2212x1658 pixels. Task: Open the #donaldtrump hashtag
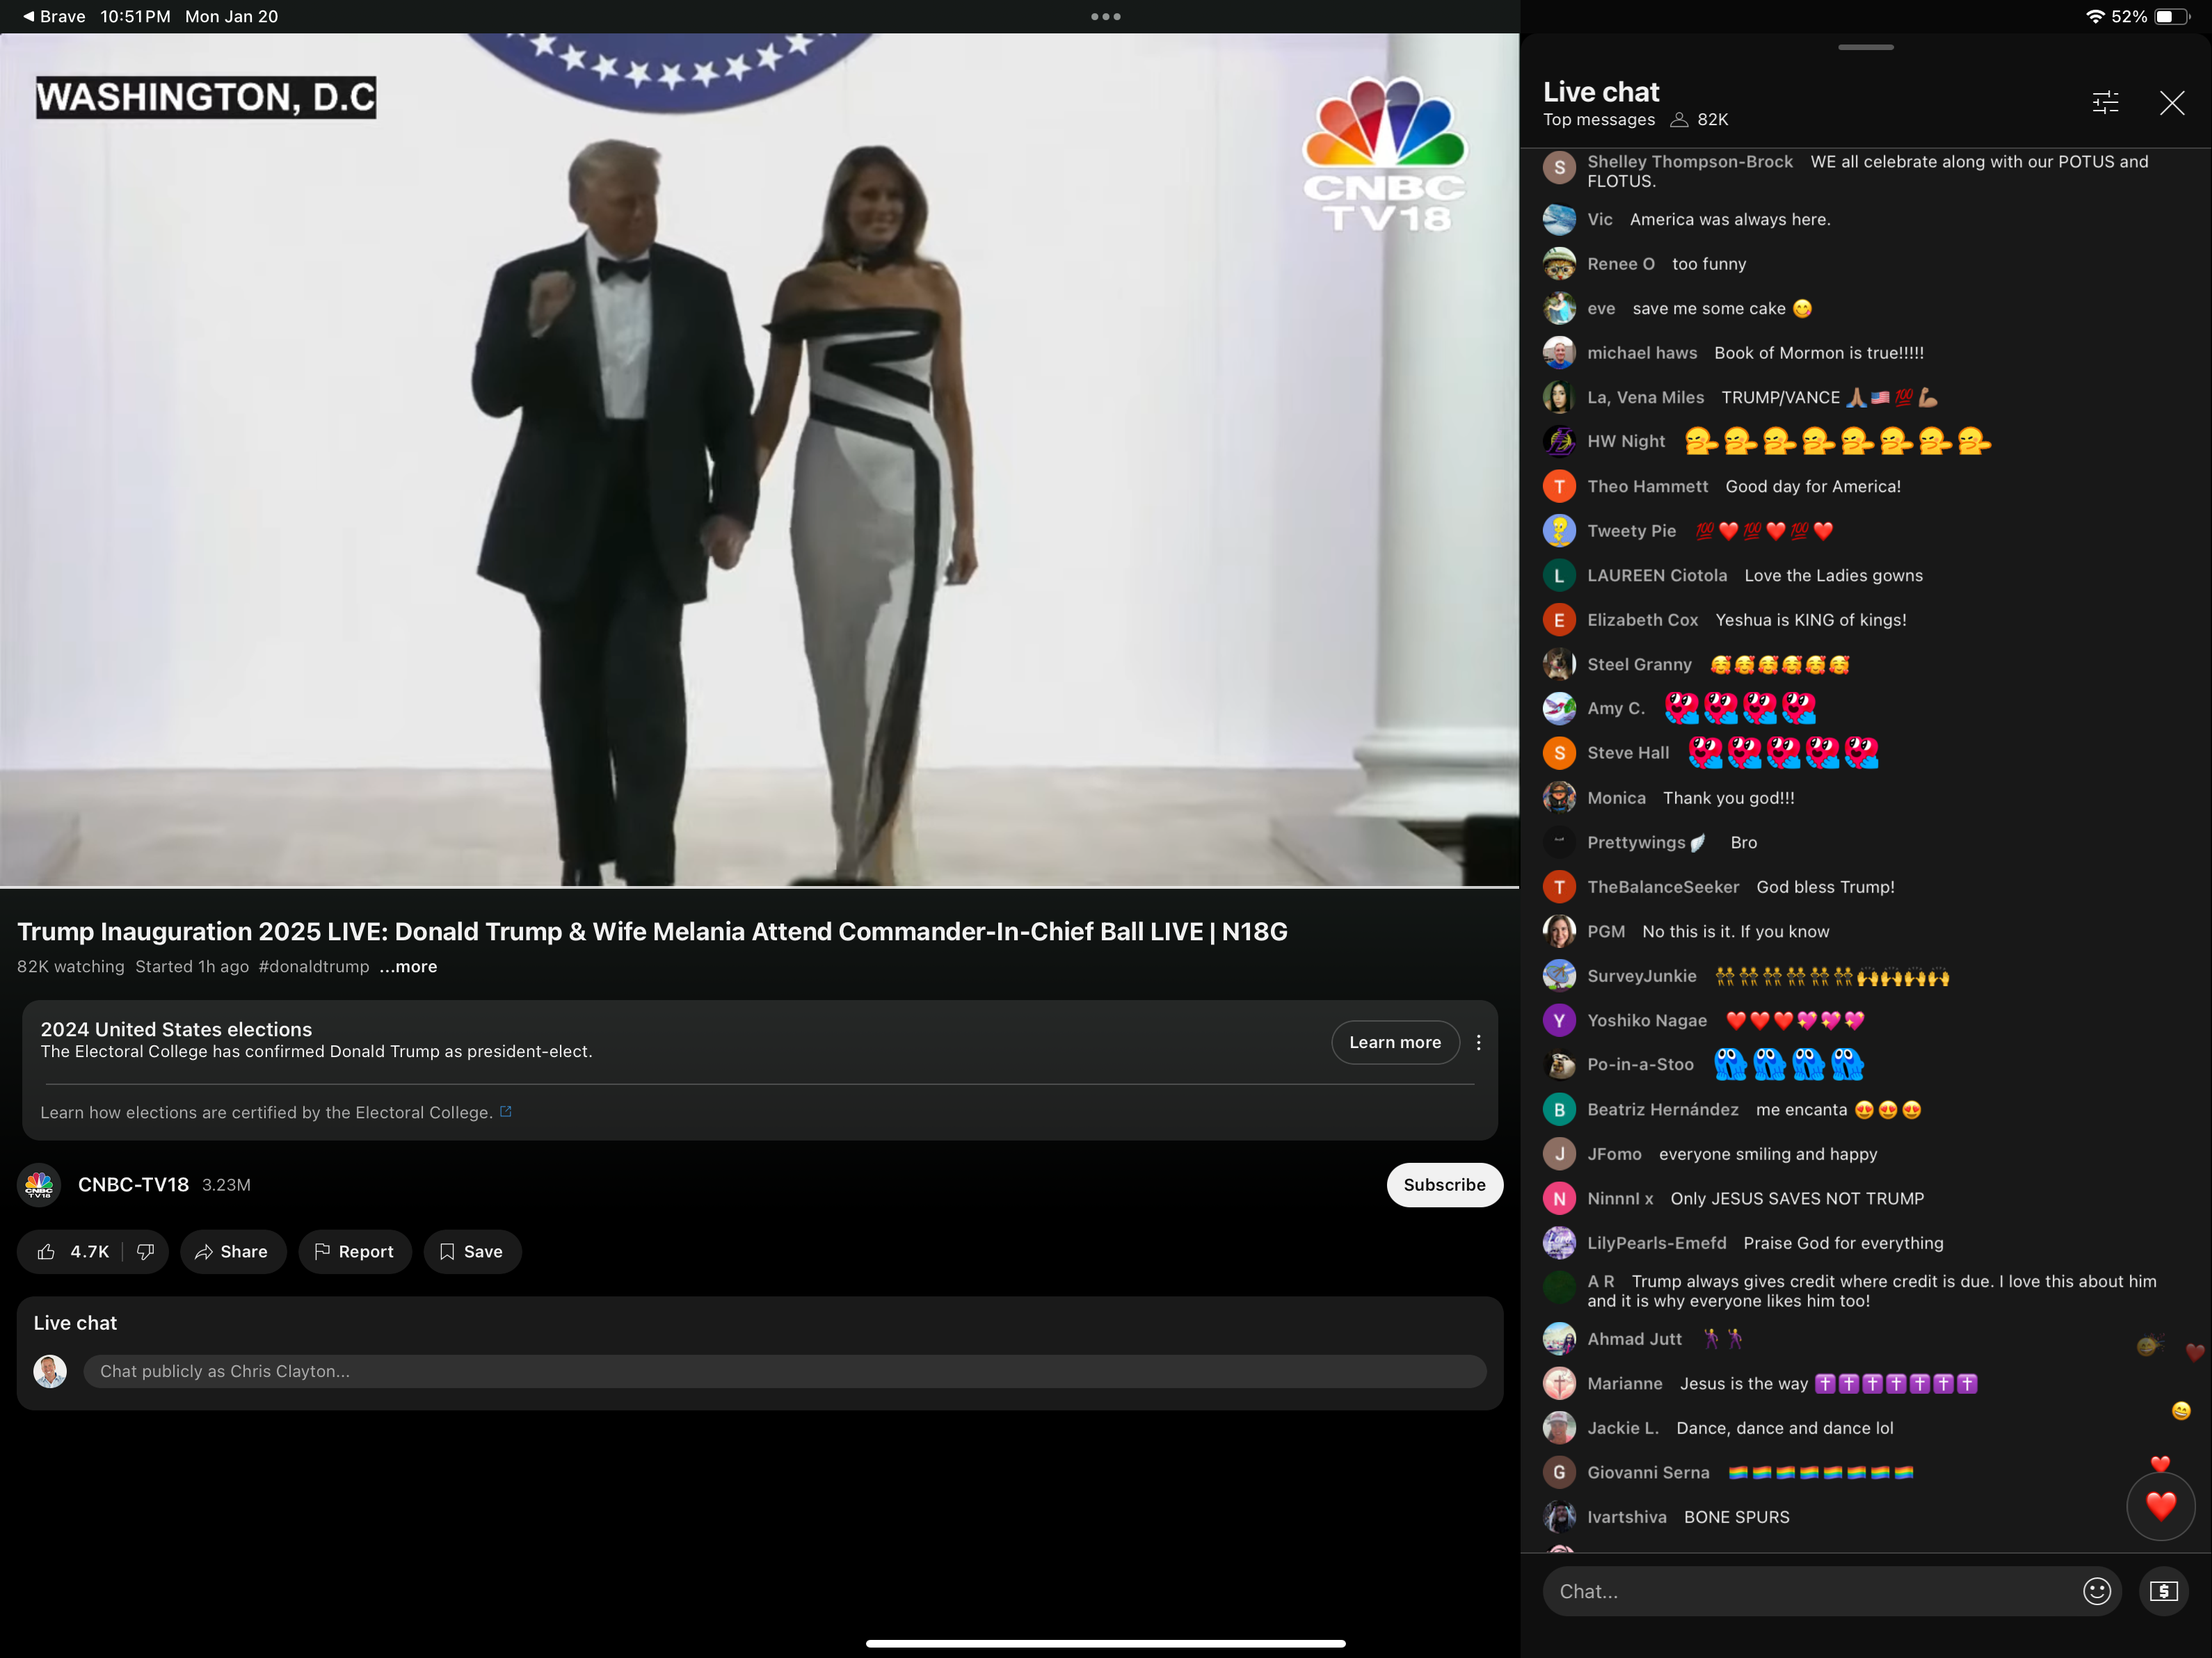pyautogui.click(x=313, y=966)
